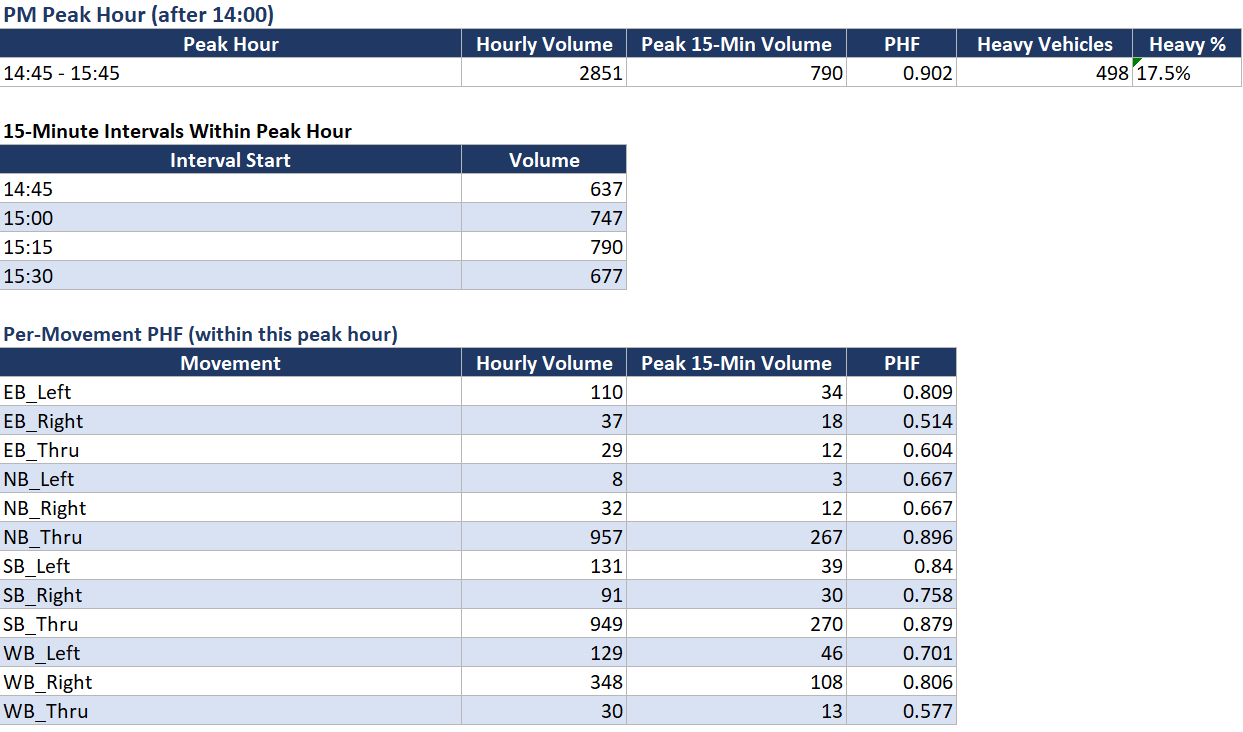Screen dimensions: 1243x732
Task: Select WB_Thru PHF value 0.577
Action: click(x=901, y=711)
